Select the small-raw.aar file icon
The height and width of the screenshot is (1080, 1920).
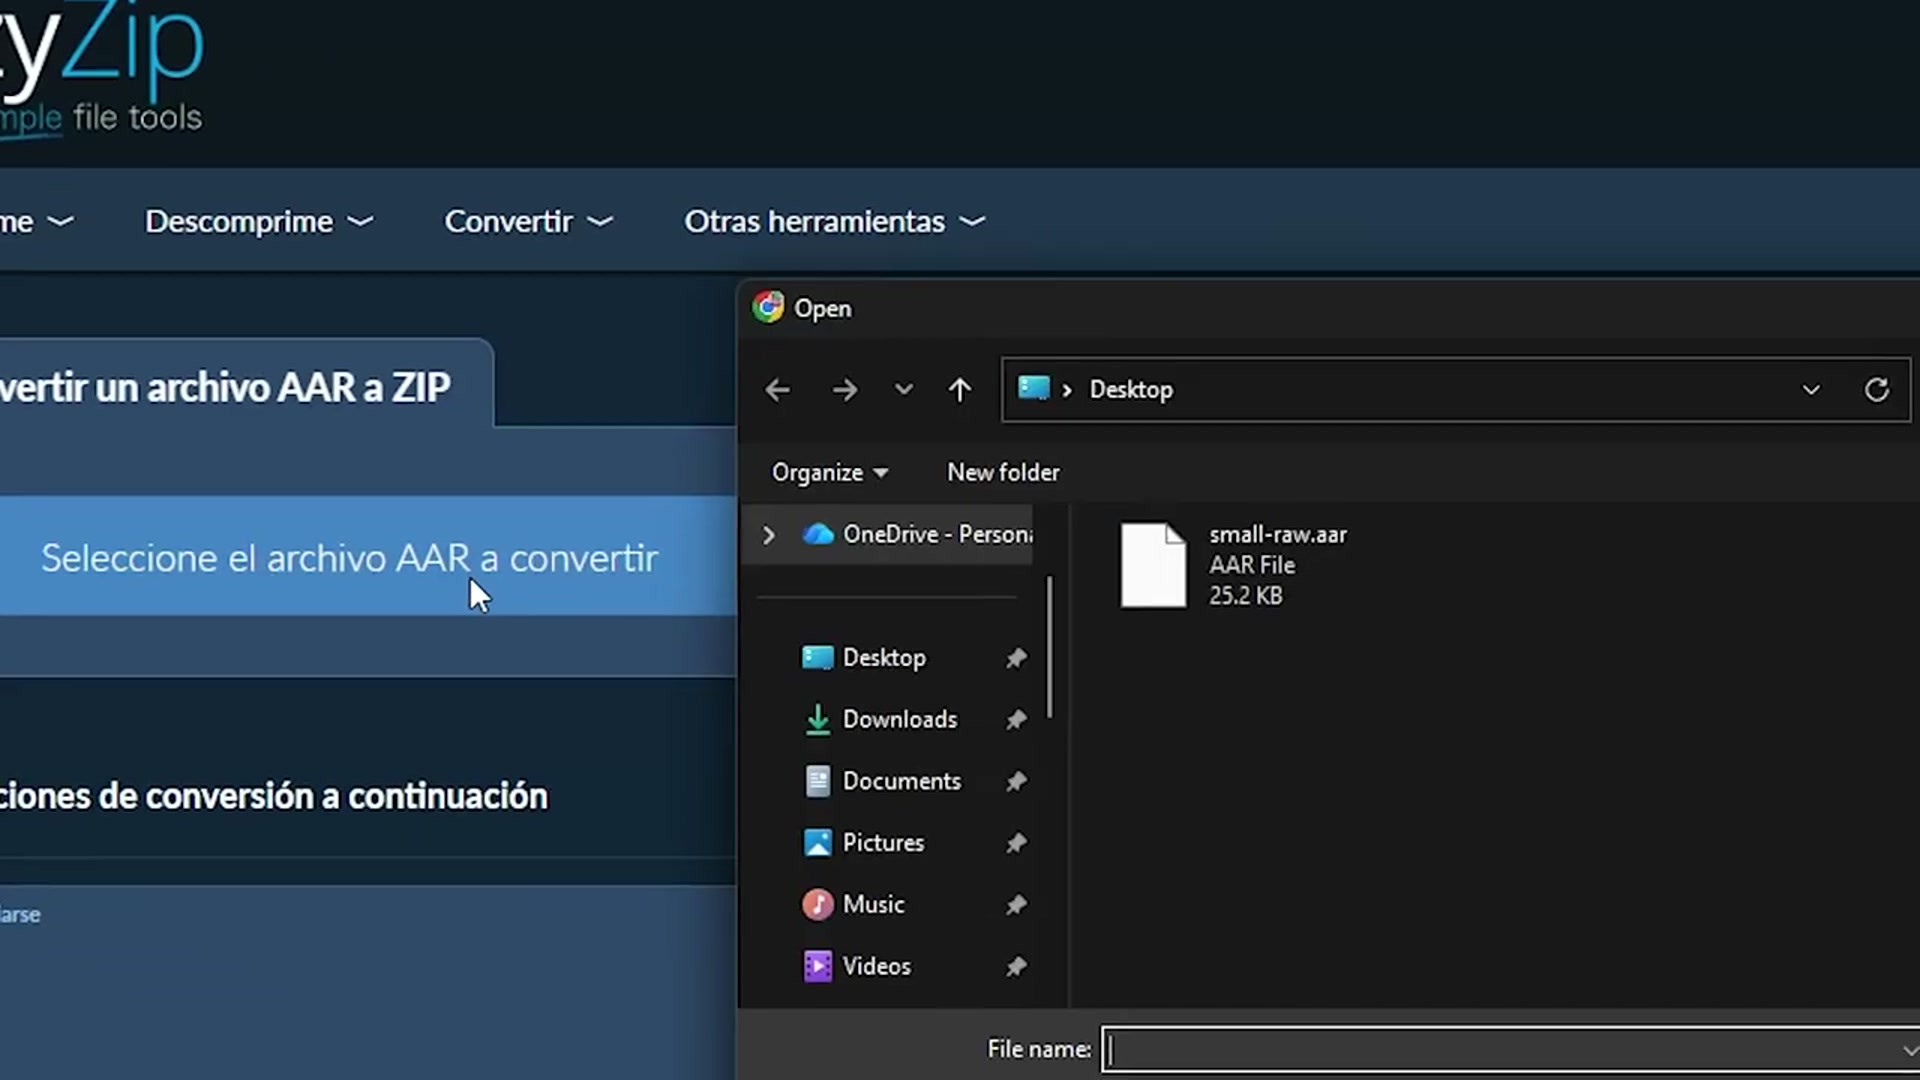click(1153, 565)
